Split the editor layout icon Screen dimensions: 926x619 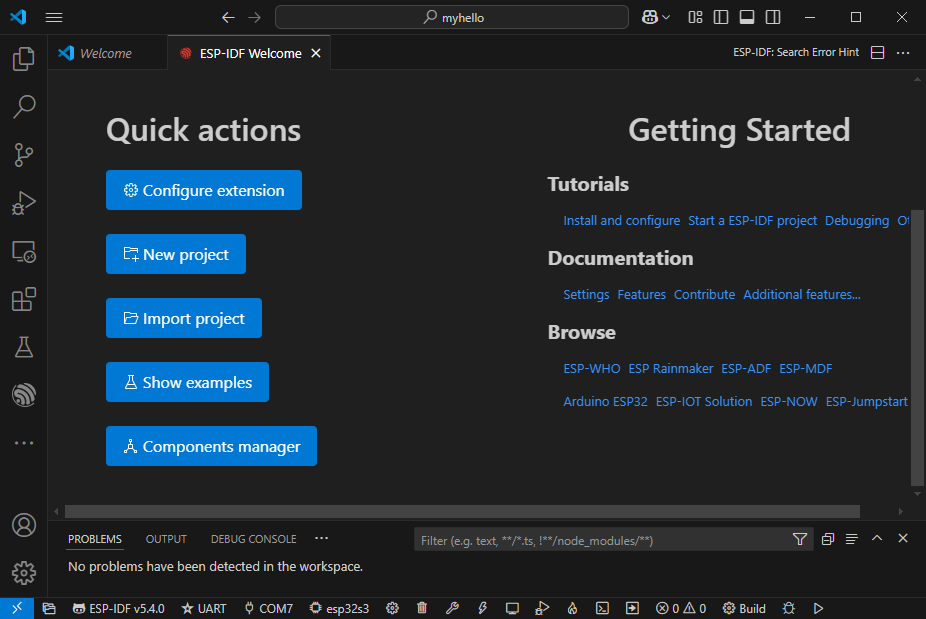[x=878, y=53]
